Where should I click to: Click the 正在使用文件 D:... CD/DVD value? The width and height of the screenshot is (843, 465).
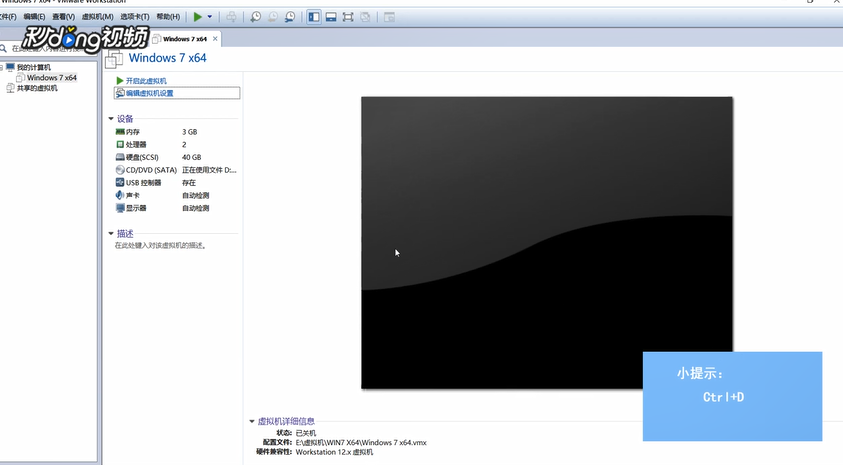click(209, 170)
